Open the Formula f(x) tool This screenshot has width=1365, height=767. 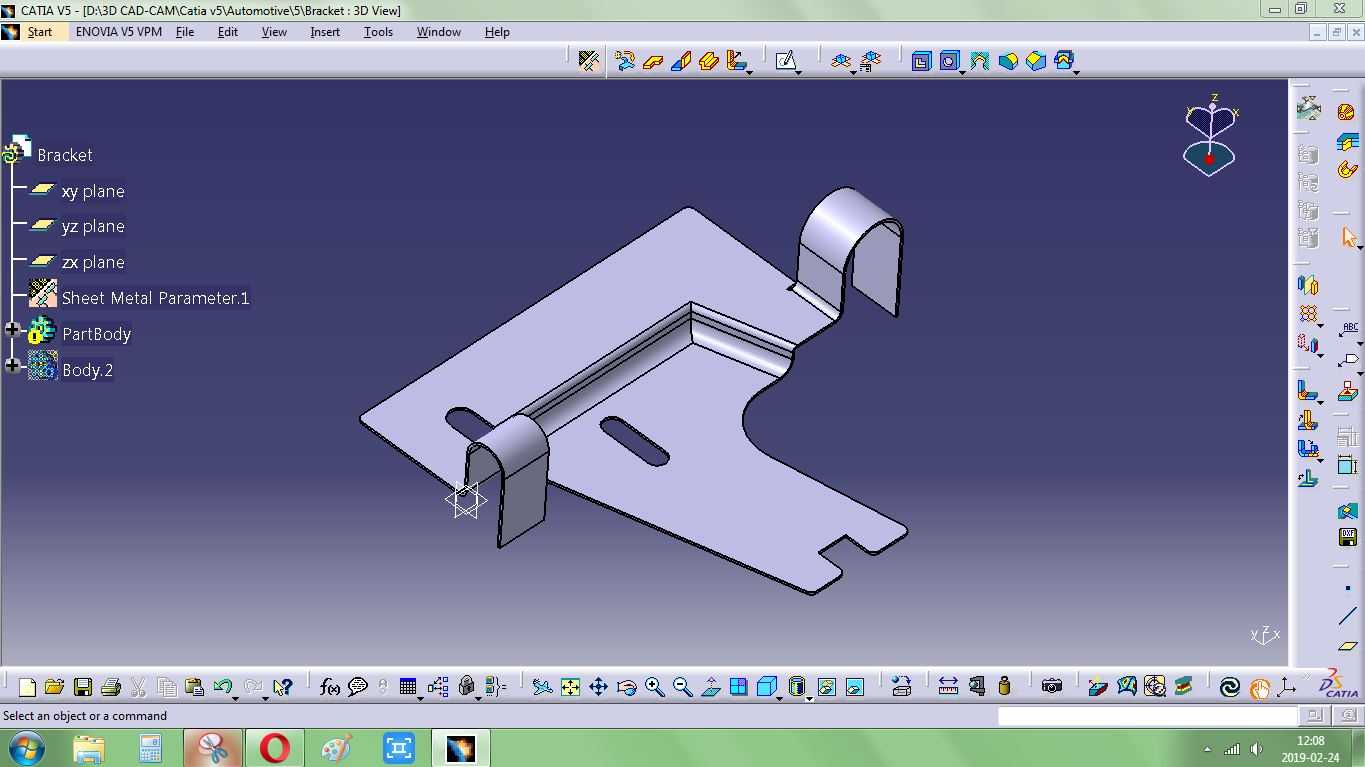coord(329,687)
